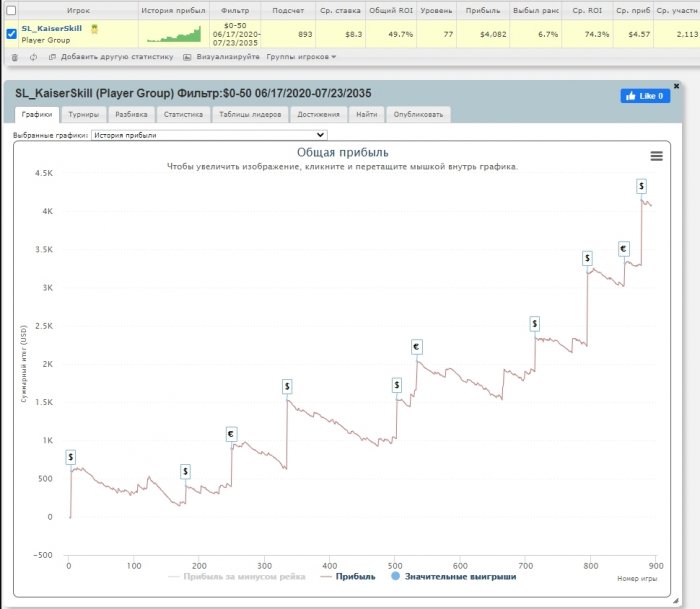Click the Визуализируйте link
The width and height of the screenshot is (700, 609).
click(228, 57)
